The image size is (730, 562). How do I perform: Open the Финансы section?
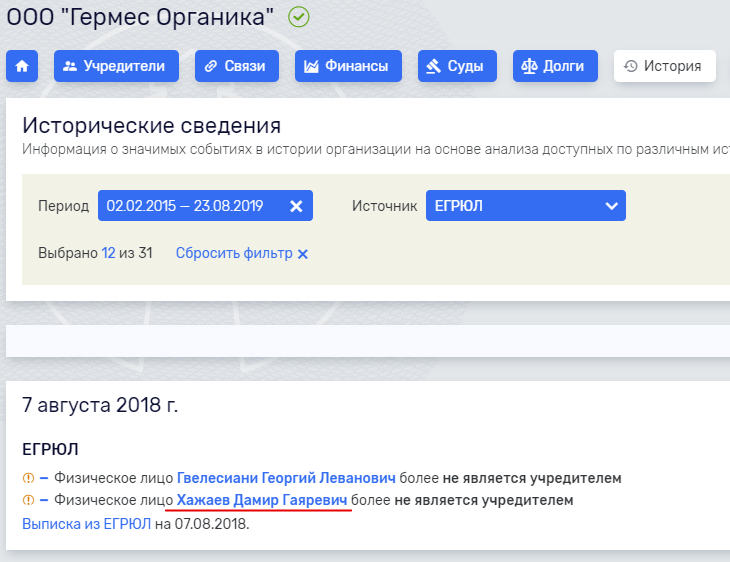pyautogui.click(x=348, y=66)
